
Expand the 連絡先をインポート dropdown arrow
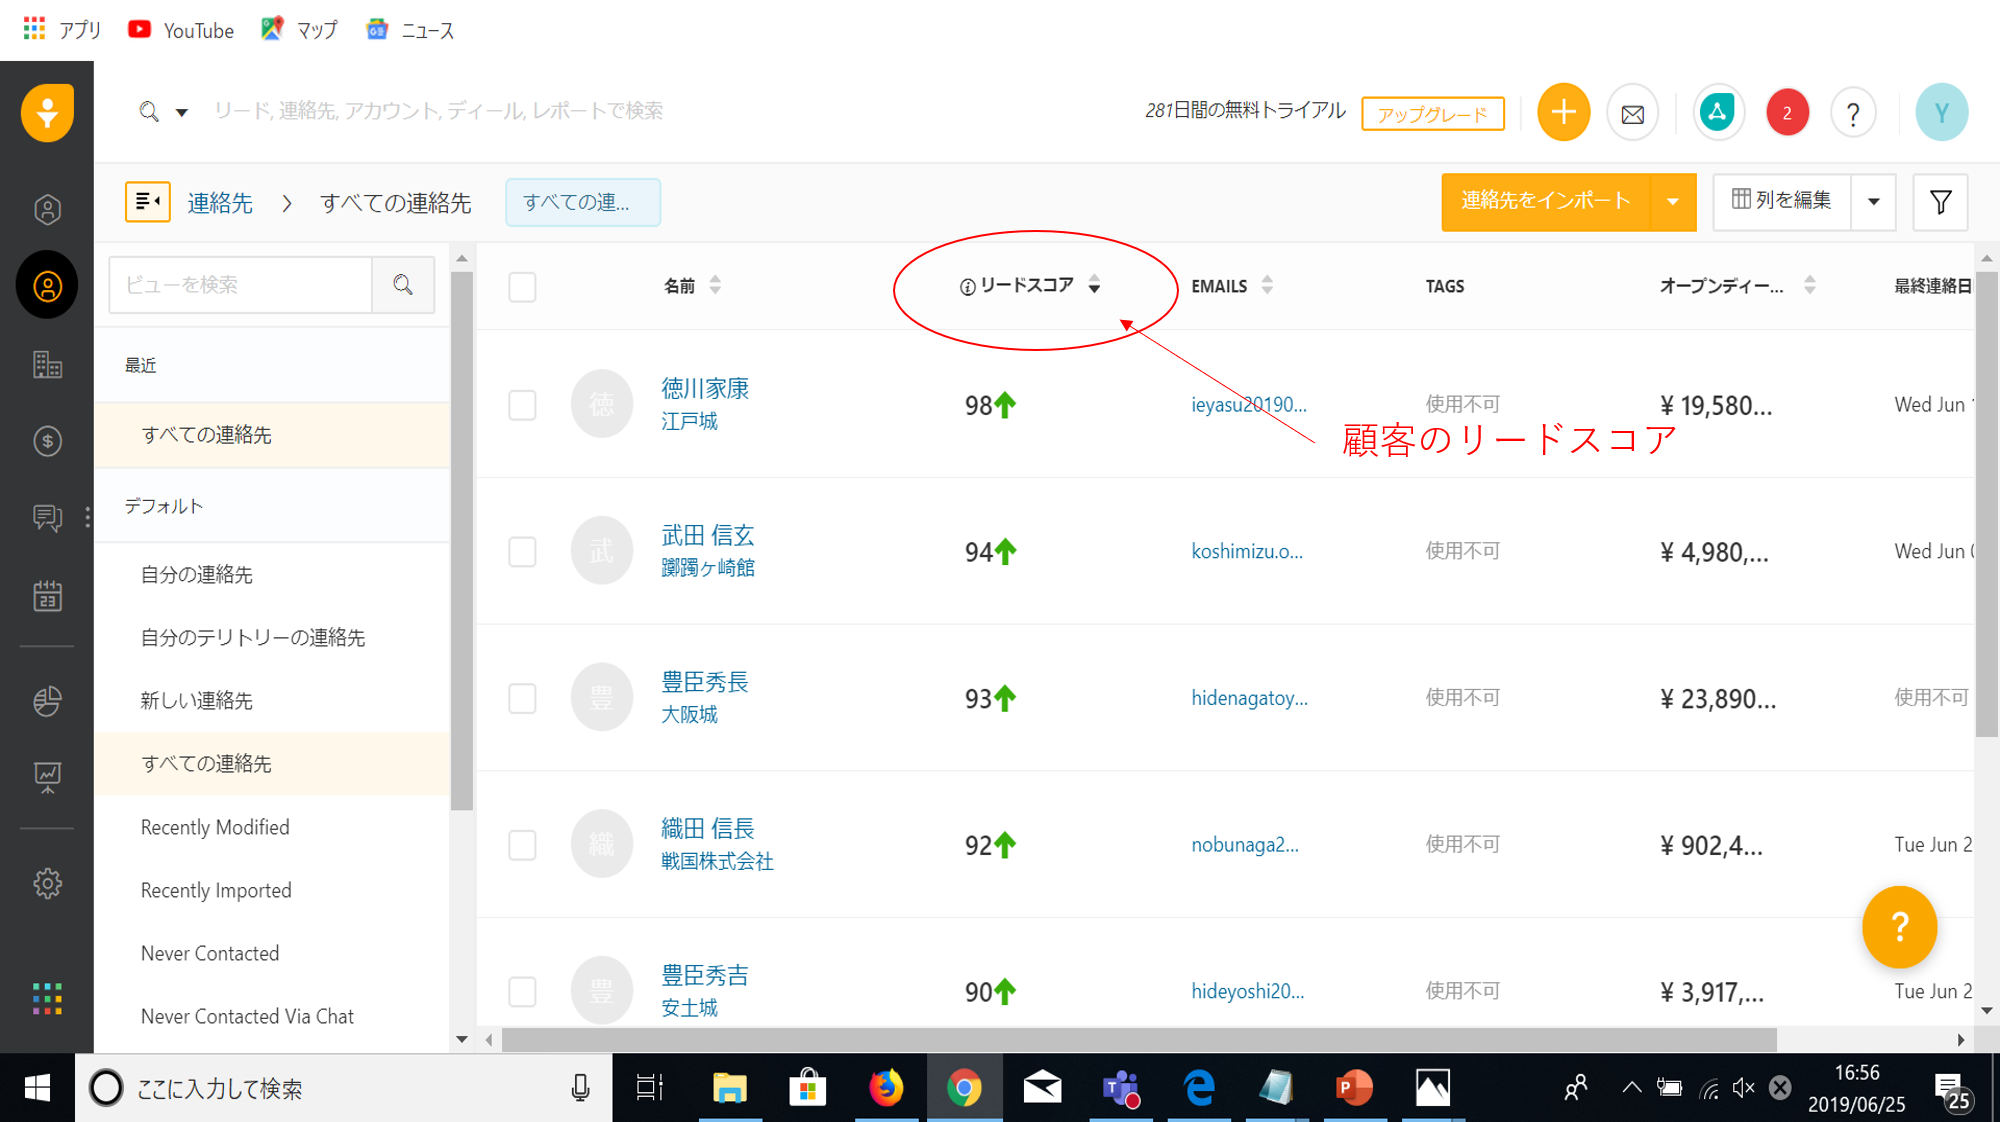point(1672,202)
